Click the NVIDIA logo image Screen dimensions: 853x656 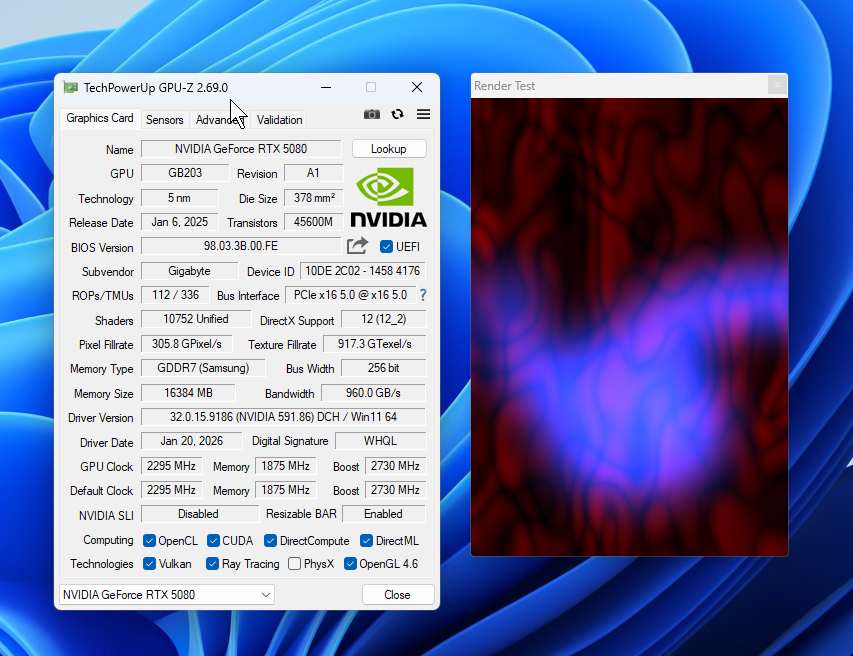click(x=388, y=197)
